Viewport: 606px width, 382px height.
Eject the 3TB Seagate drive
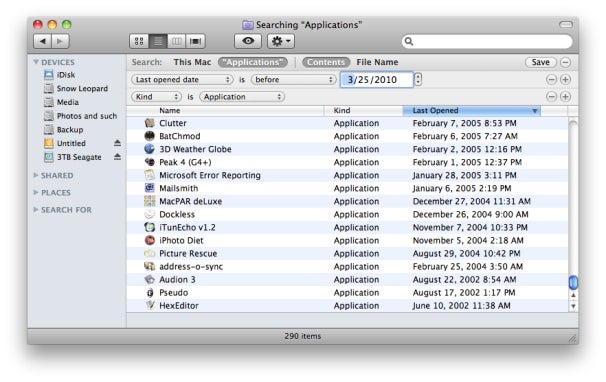[x=117, y=157]
